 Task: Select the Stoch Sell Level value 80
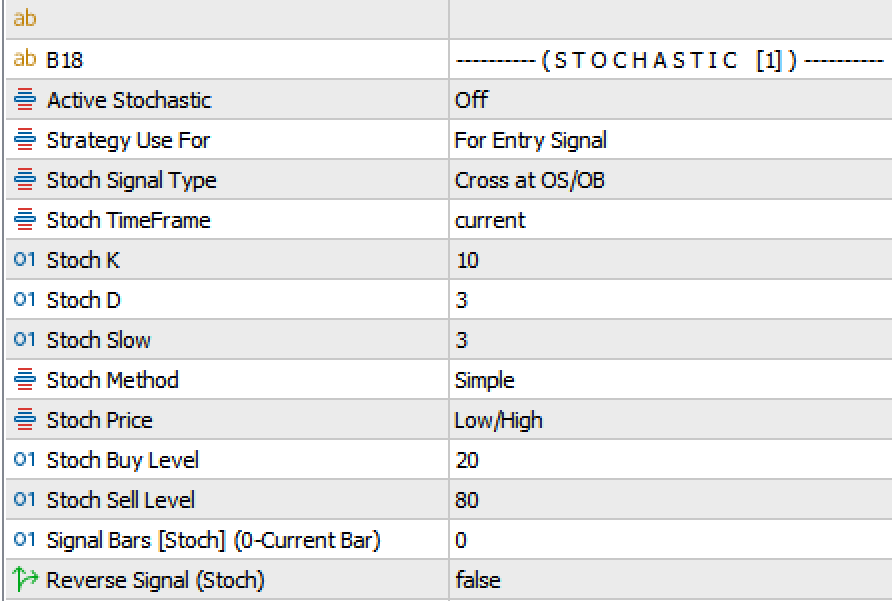point(466,500)
